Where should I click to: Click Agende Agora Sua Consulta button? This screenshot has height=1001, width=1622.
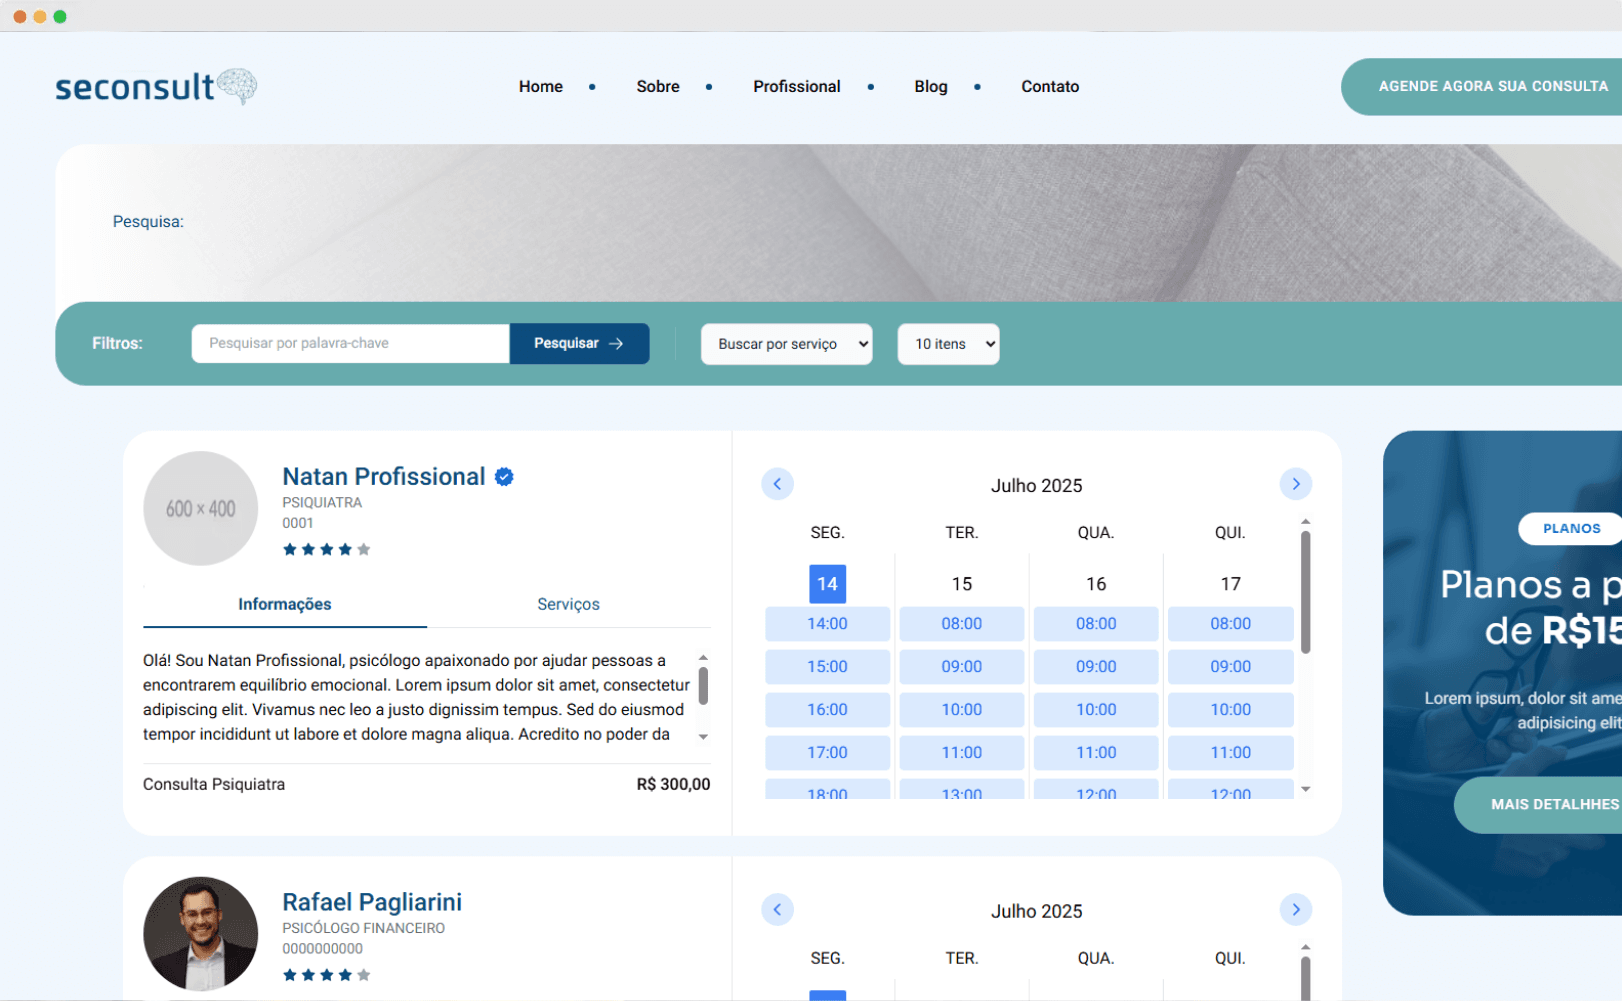(1492, 87)
